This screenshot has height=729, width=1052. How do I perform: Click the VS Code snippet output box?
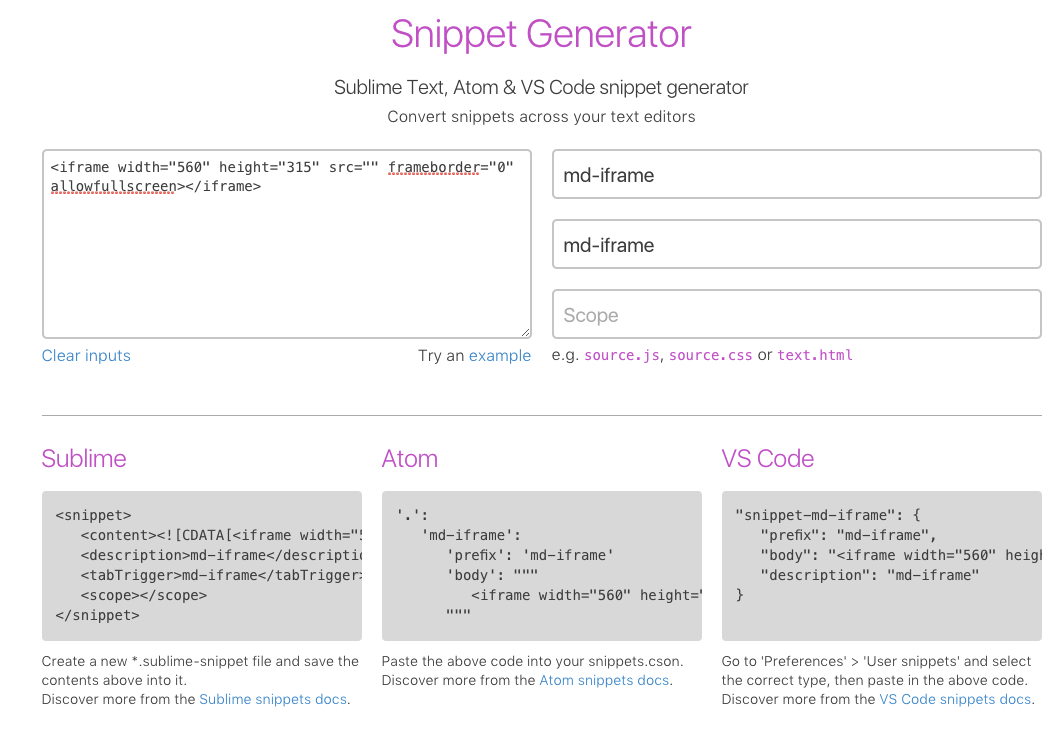pos(881,565)
